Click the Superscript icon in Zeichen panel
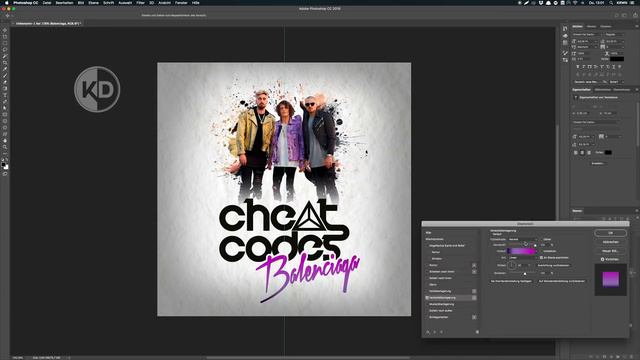Viewport: 640px width, 360px height. 602,67
